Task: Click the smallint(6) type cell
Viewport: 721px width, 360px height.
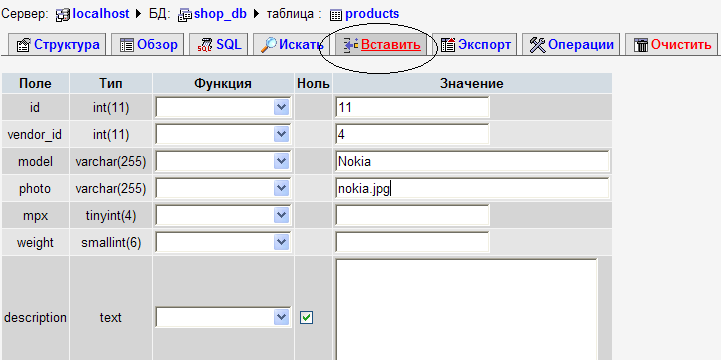Action: [x=111, y=243]
